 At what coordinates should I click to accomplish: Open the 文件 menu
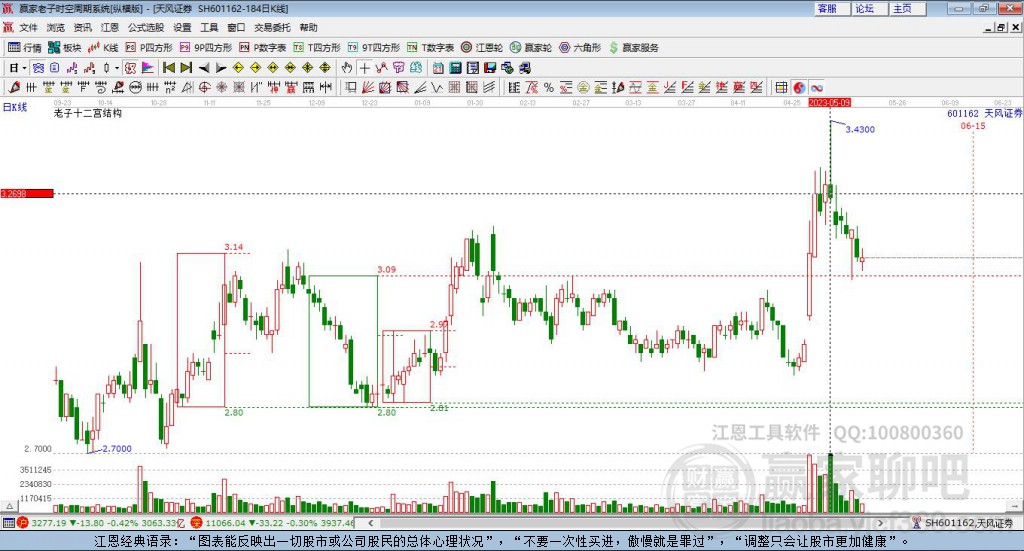(x=28, y=27)
